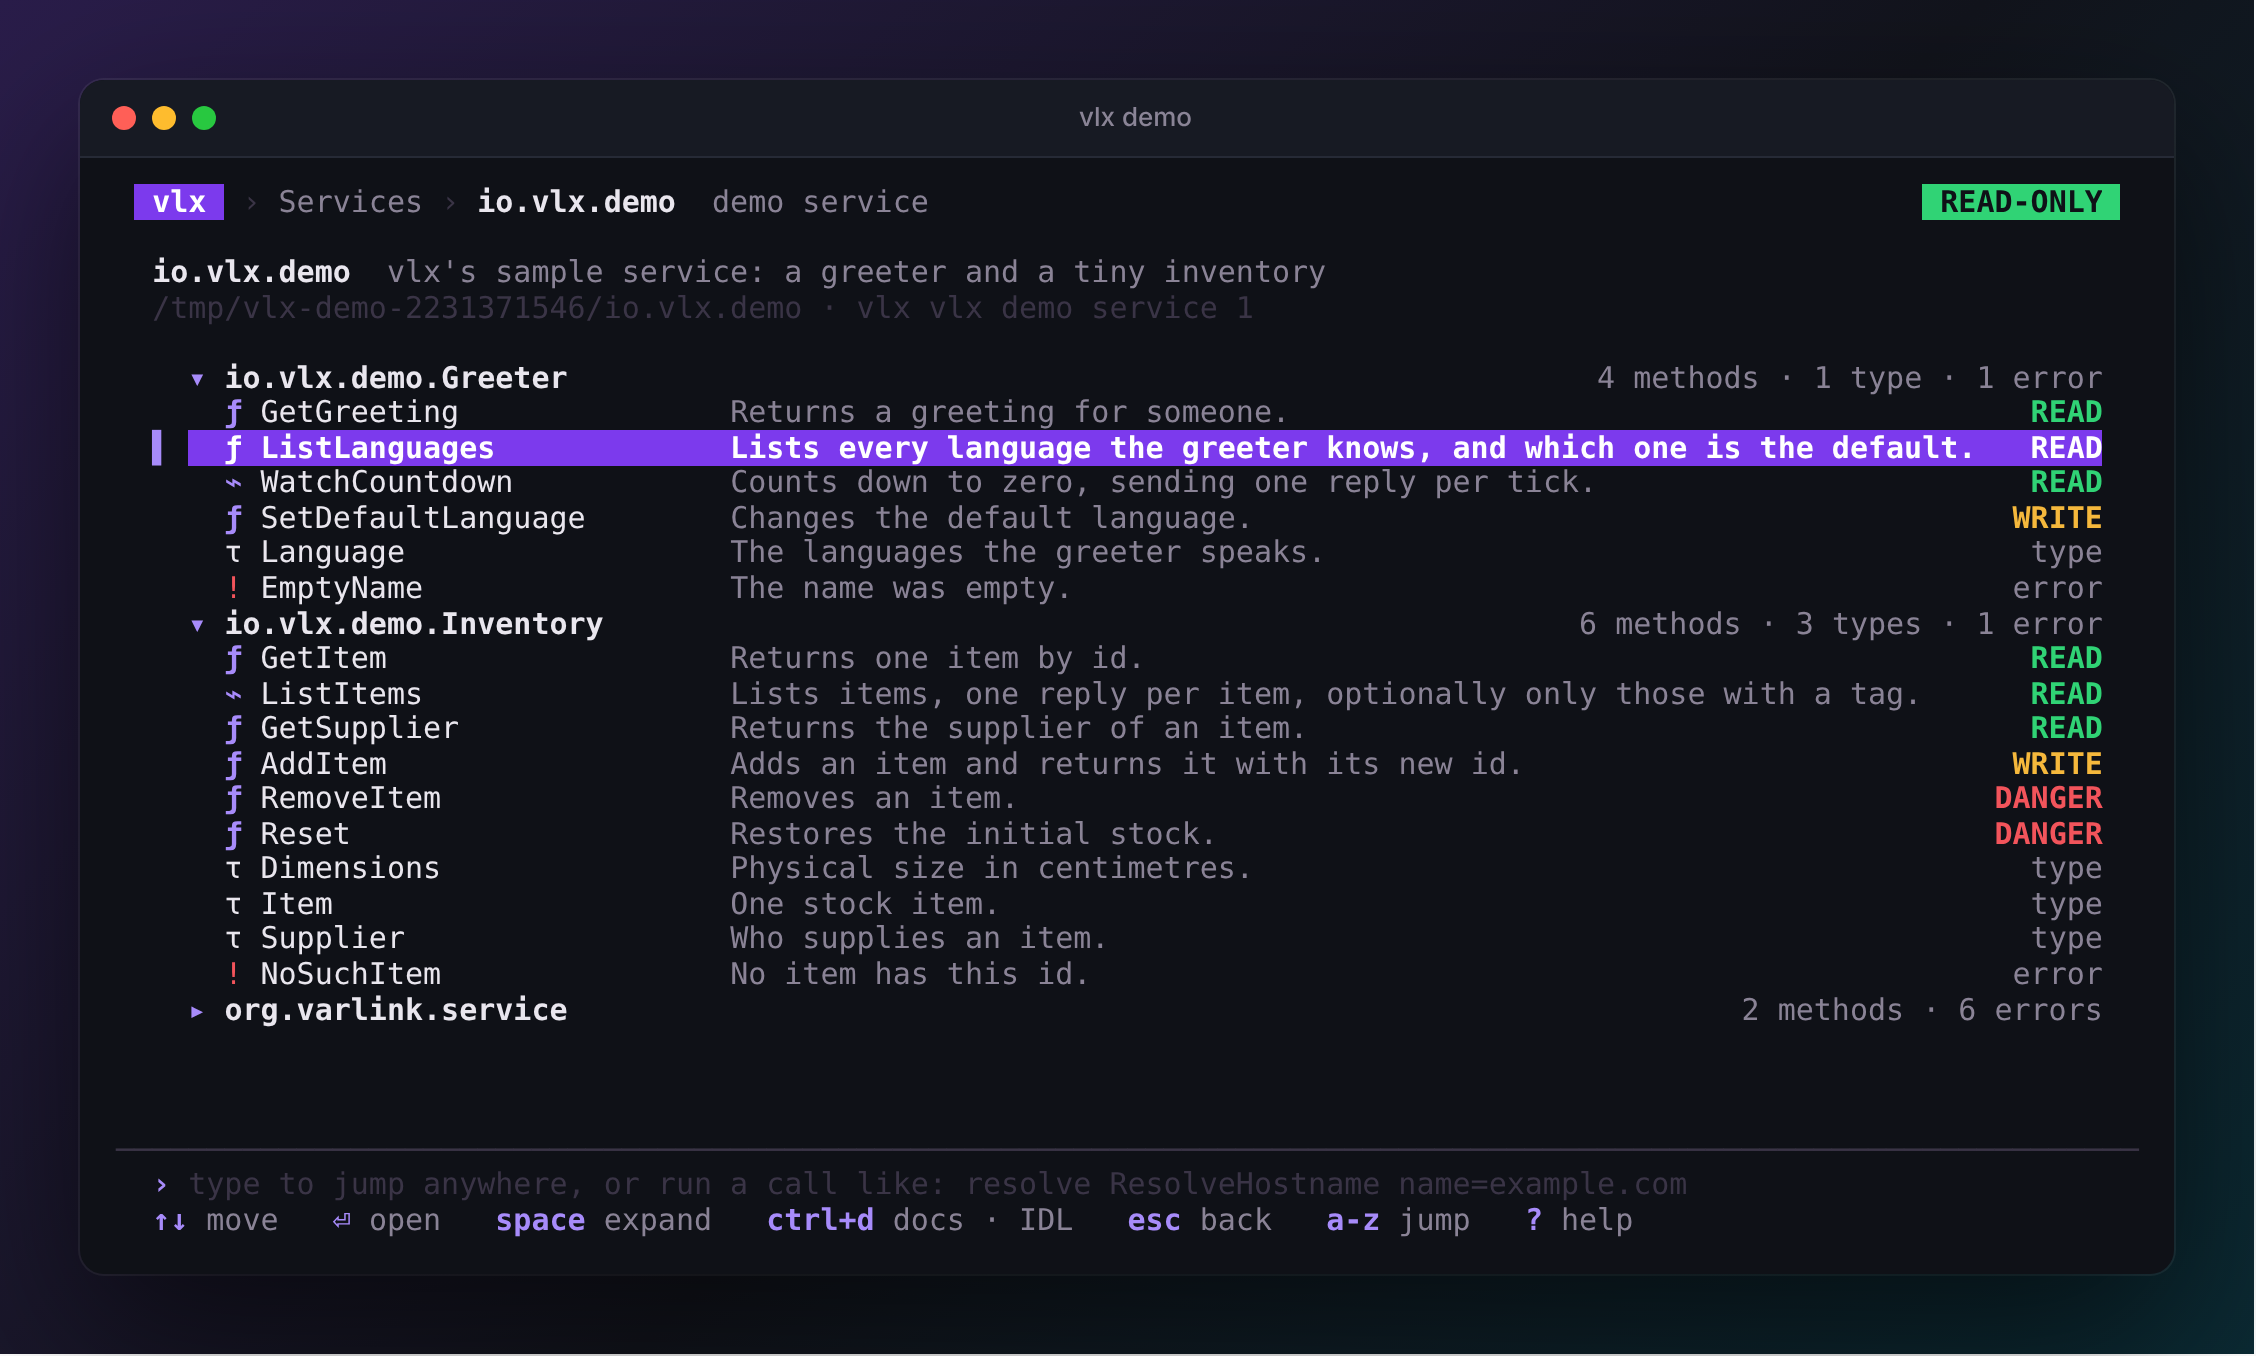Click the type icon beside Item
Image resolution: width=2256 pixels, height=1356 pixels.
(233, 905)
